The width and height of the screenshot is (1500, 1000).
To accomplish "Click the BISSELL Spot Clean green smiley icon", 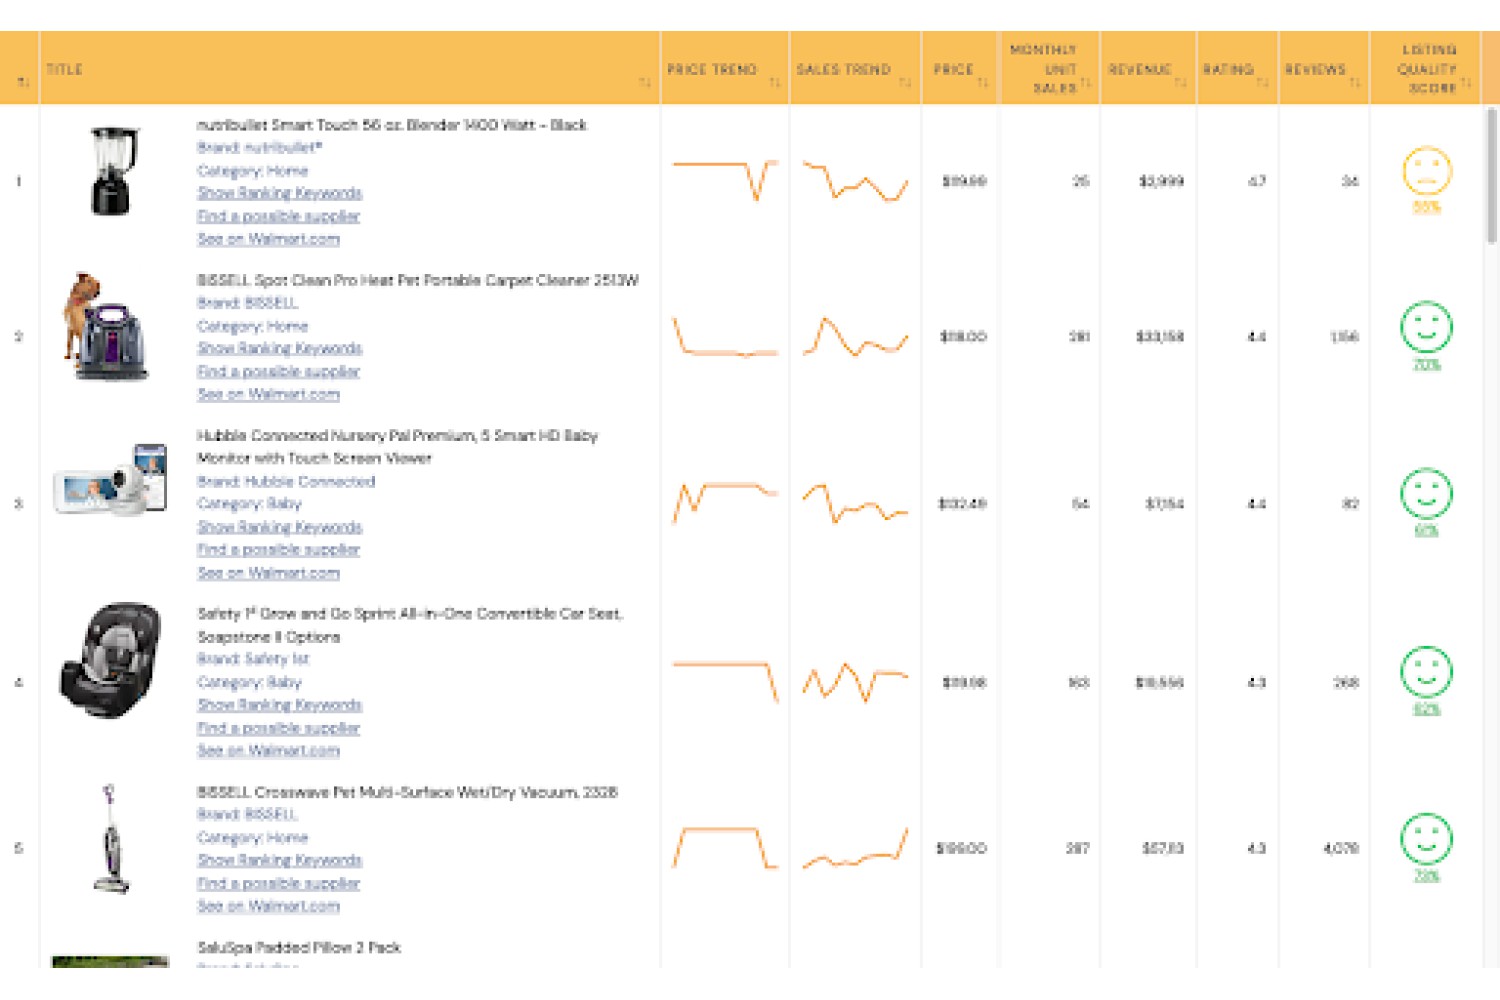I will coord(1427,326).
